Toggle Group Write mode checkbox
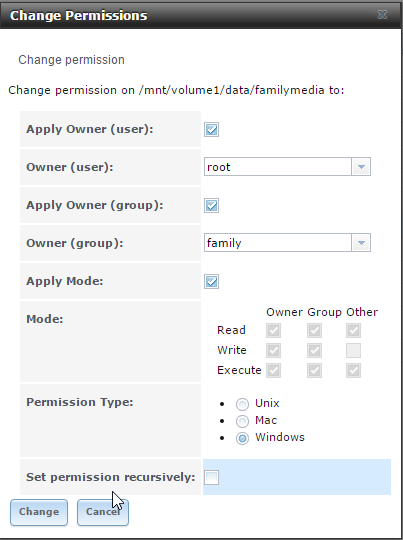This screenshot has width=403, height=540. tap(314, 350)
